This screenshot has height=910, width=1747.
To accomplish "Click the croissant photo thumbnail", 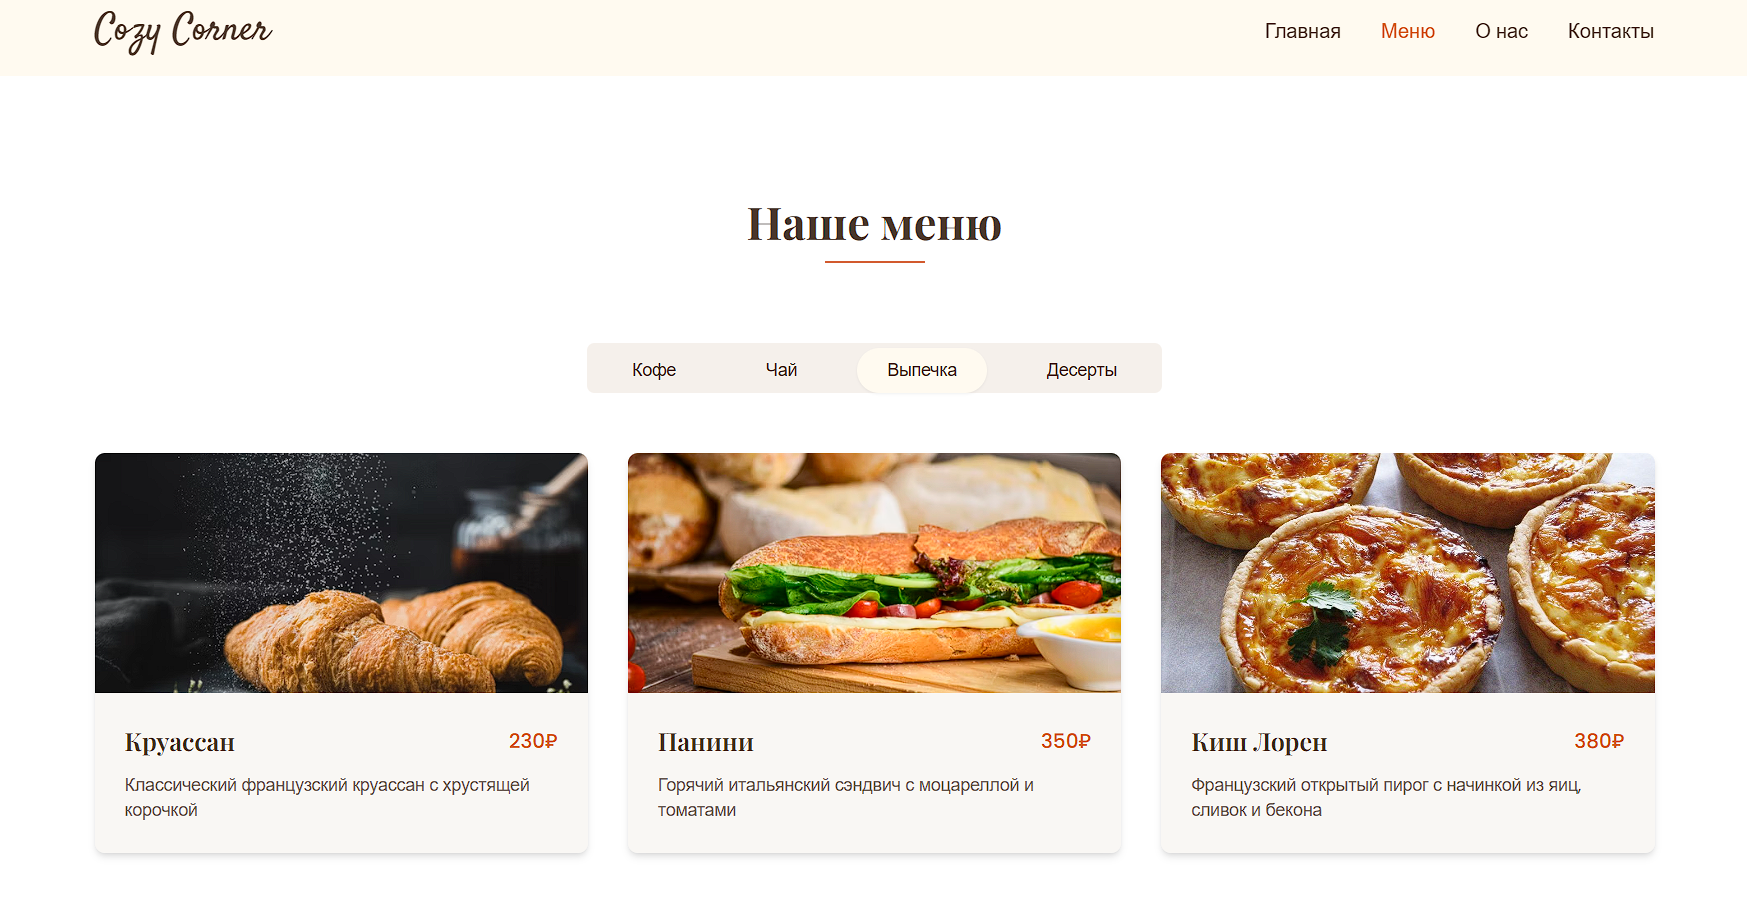I will click(341, 573).
